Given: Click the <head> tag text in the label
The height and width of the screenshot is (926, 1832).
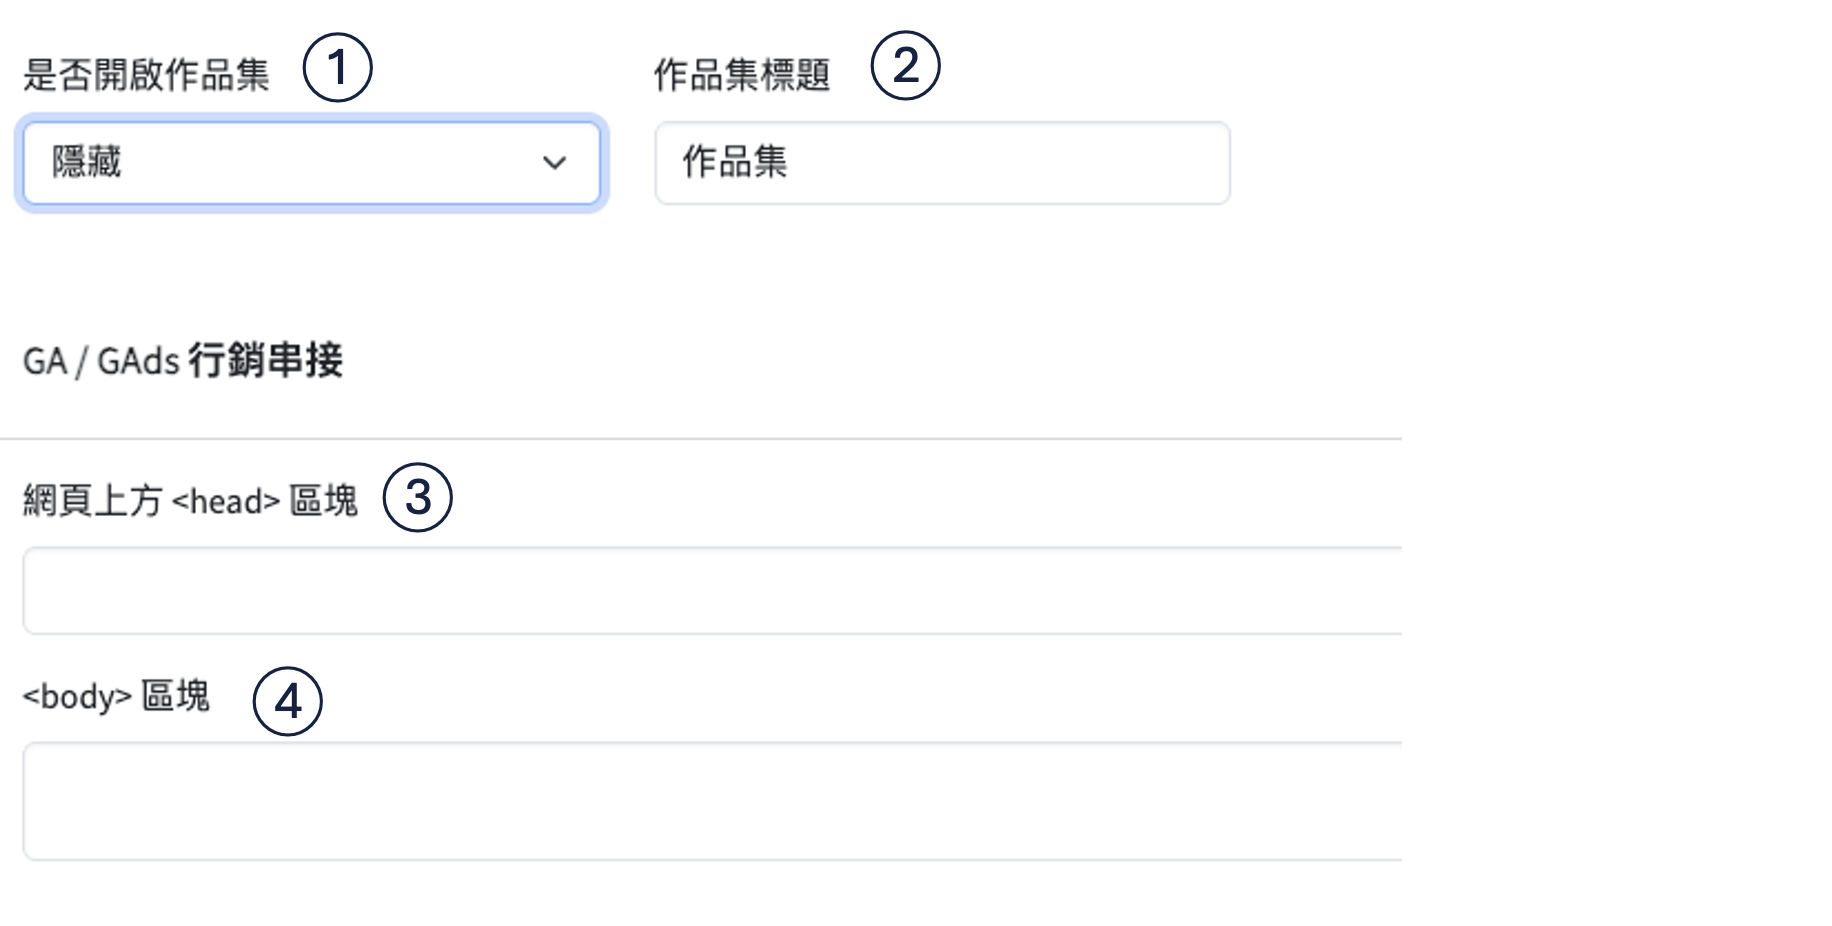Looking at the screenshot, I should point(226,501).
